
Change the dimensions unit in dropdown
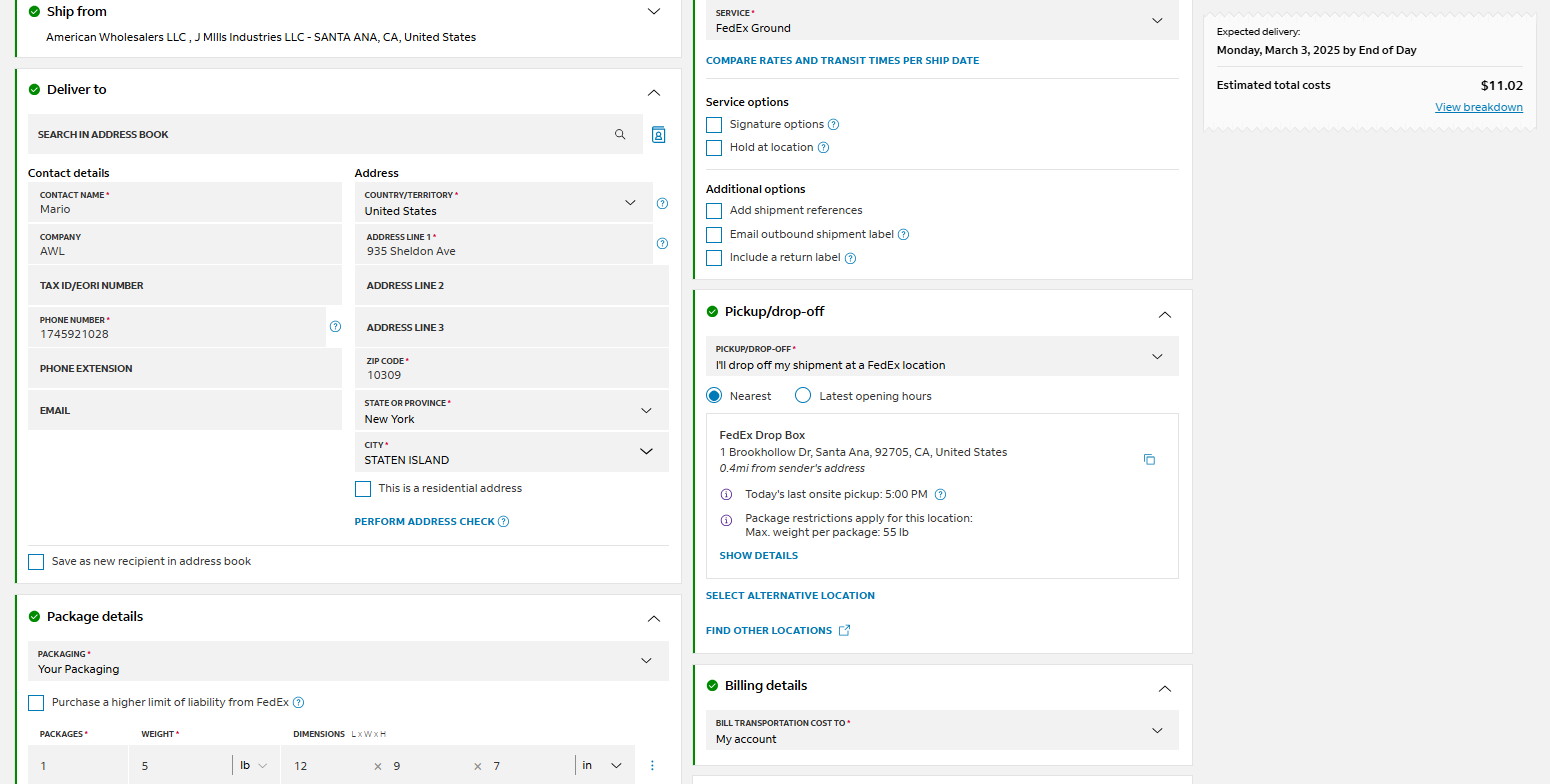point(603,765)
